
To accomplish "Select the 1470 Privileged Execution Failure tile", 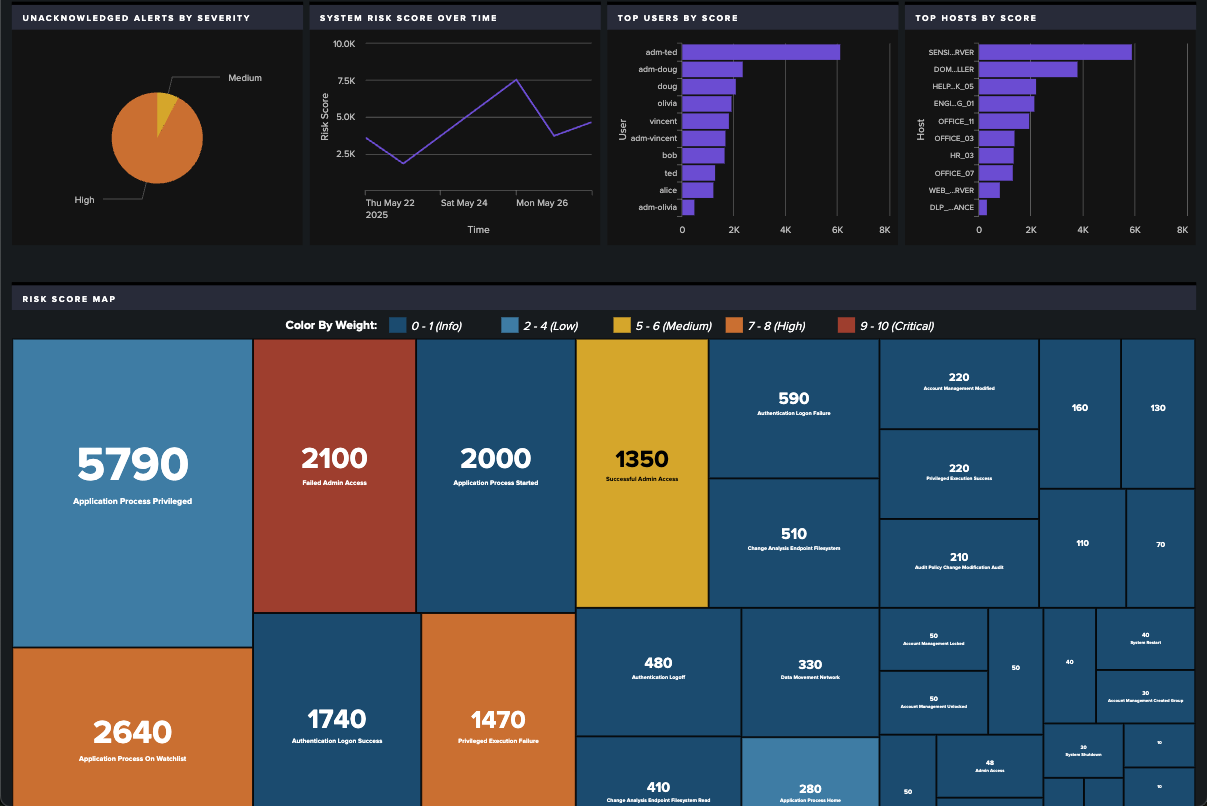I will (x=498, y=710).
